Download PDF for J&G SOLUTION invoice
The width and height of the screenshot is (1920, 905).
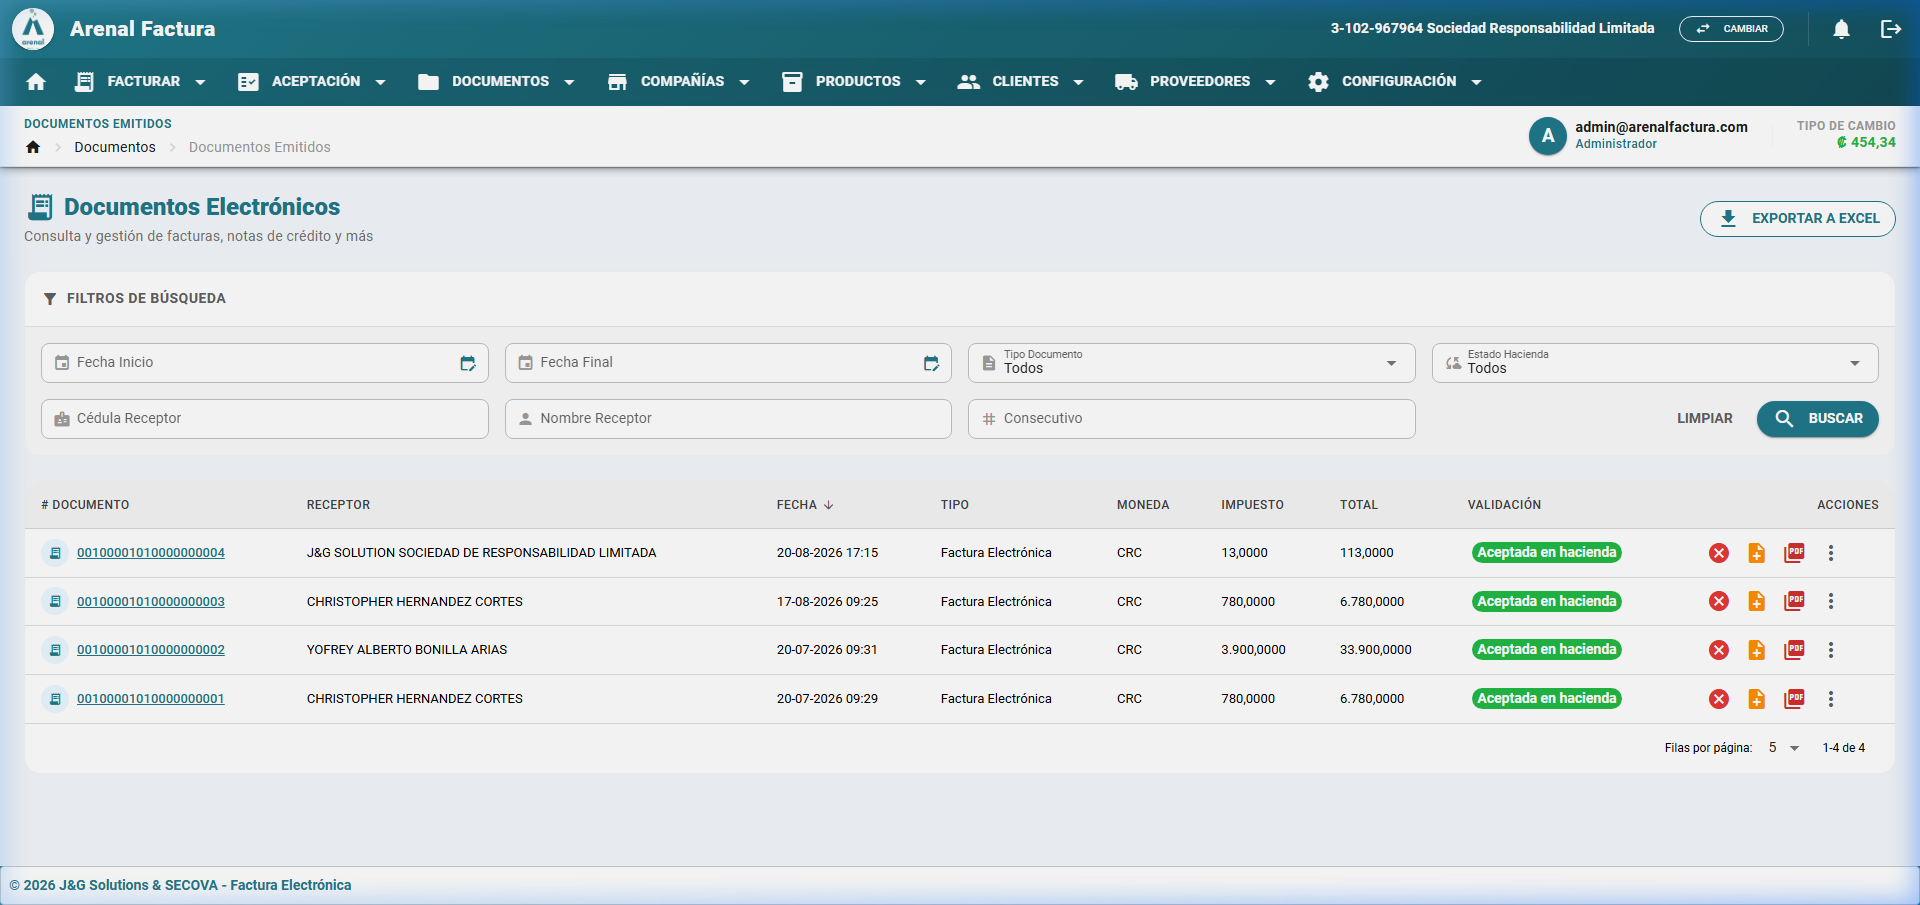[x=1794, y=553]
